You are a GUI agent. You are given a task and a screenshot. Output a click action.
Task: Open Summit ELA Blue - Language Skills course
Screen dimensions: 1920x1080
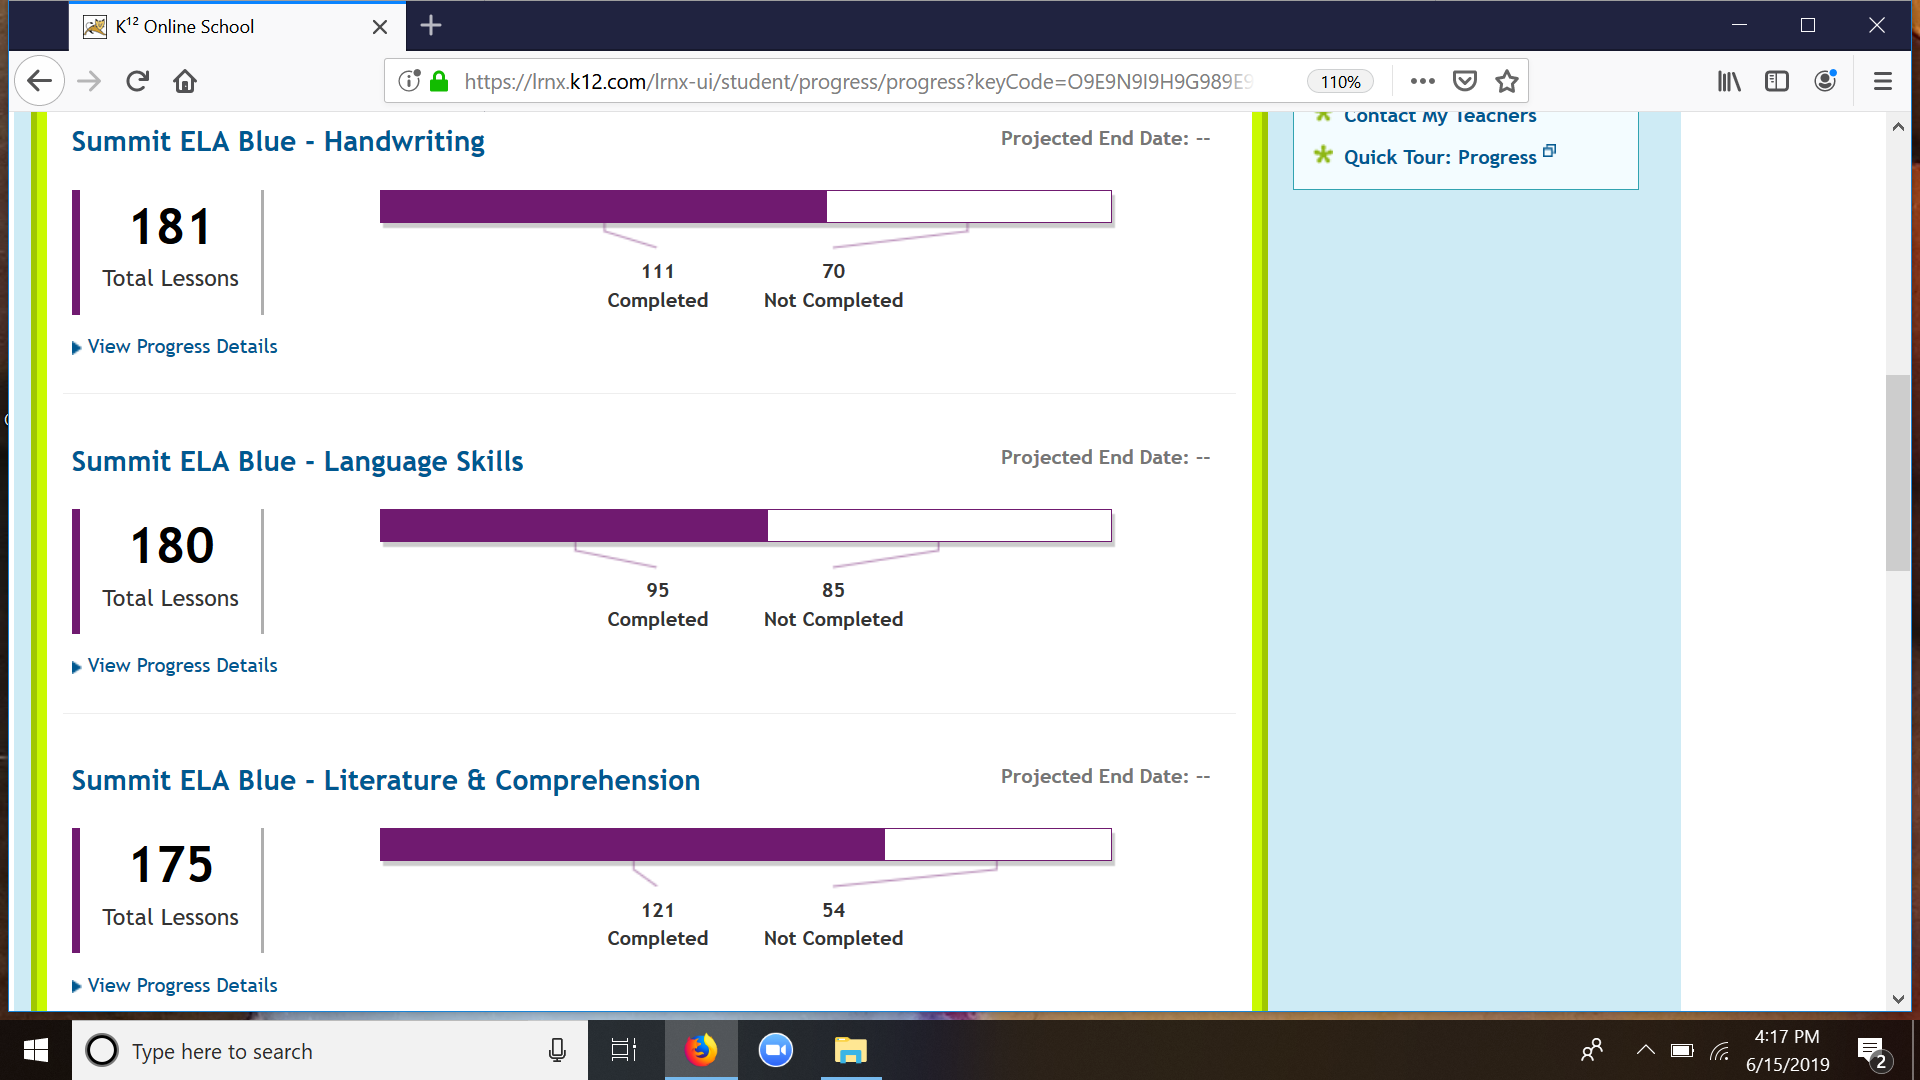(x=297, y=461)
